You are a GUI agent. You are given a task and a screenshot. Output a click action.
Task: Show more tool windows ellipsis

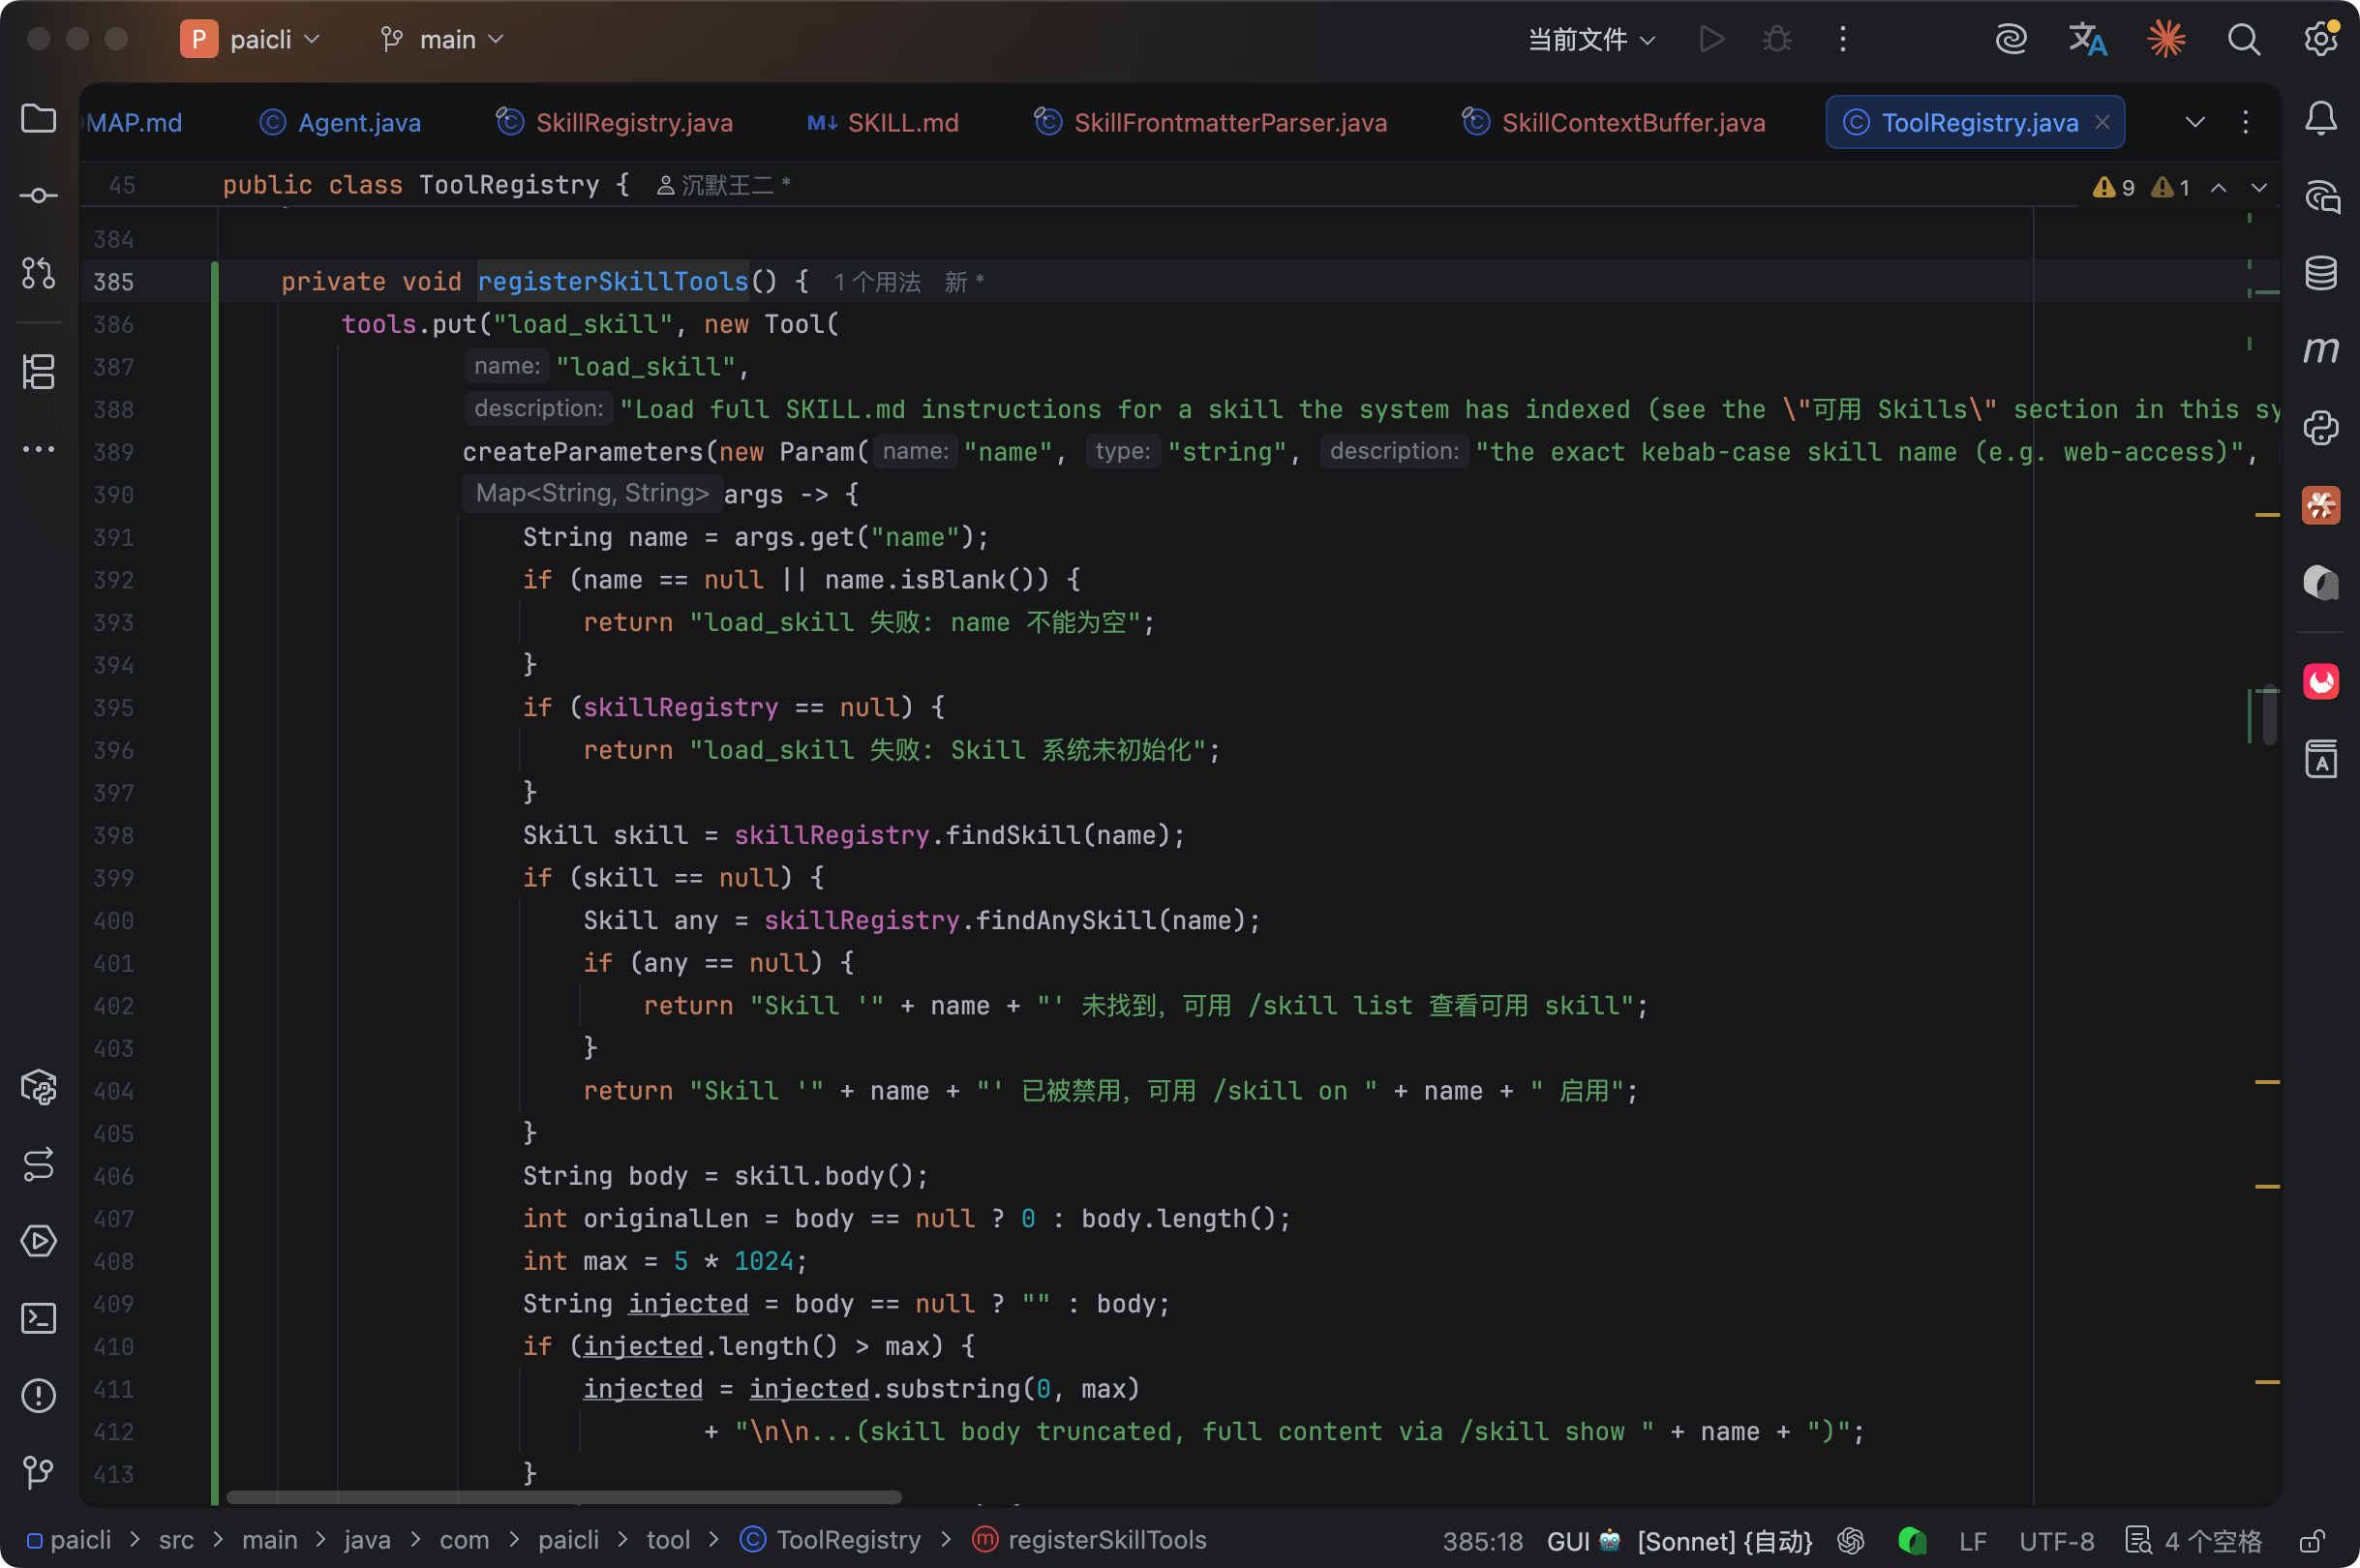coord(38,449)
